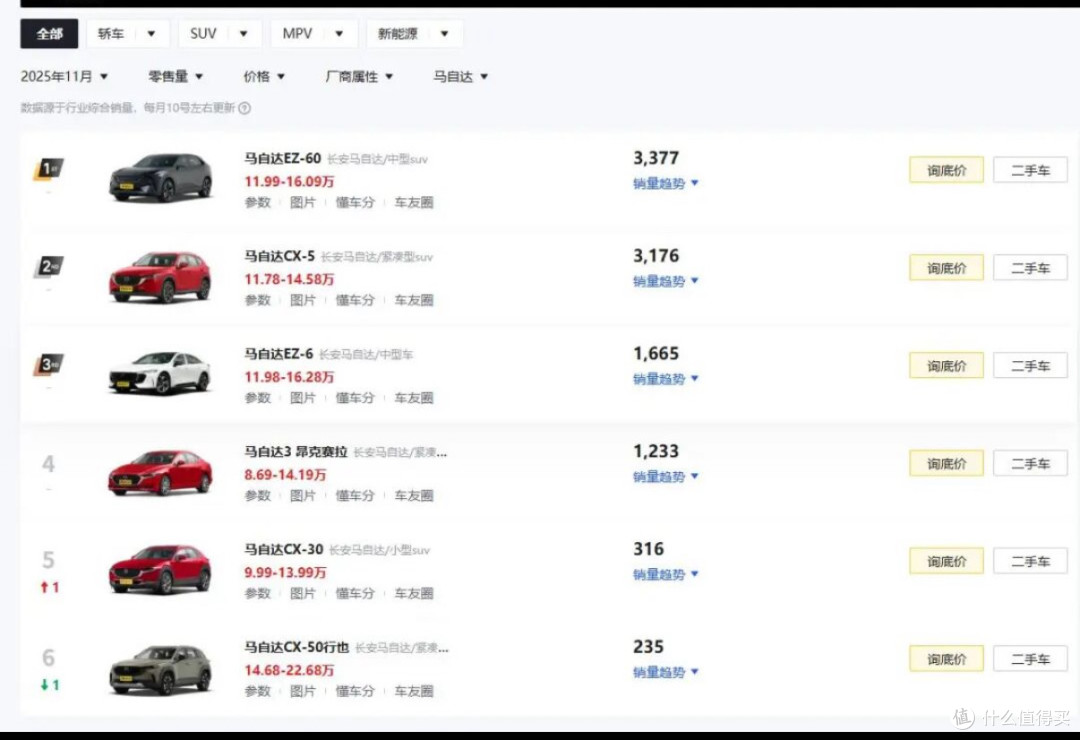Click 二手车 for 马自达3 昂克赛拉
Viewport: 1080px width, 740px height.
[1030, 464]
